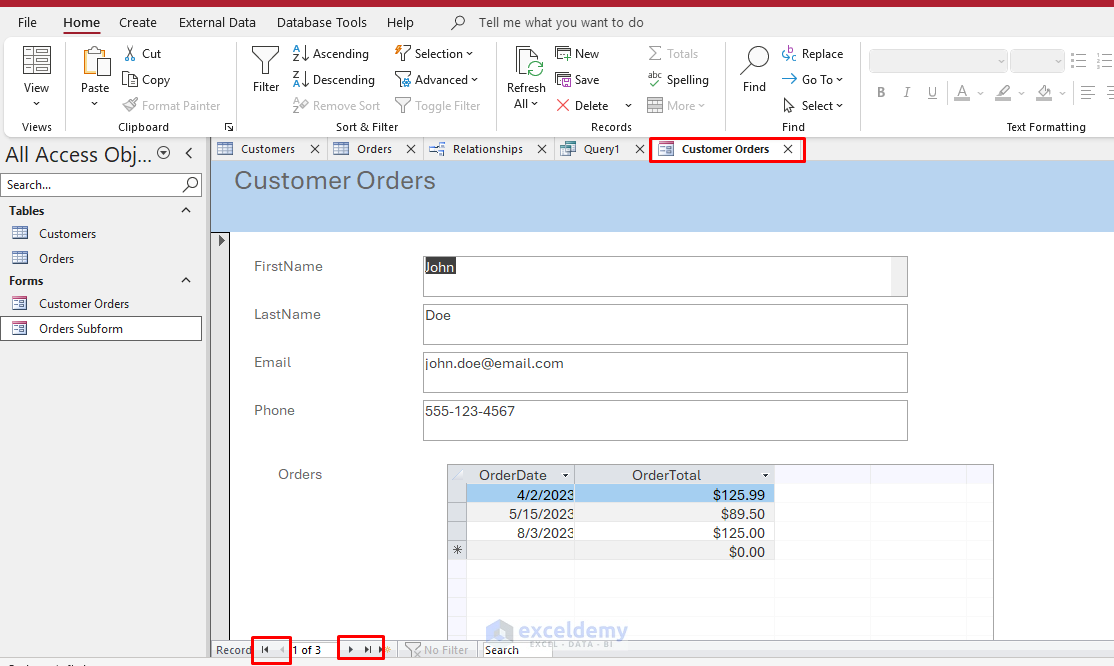
Task: Switch to the Create ribbon tab
Action: pyautogui.click(x=138, y=23)
